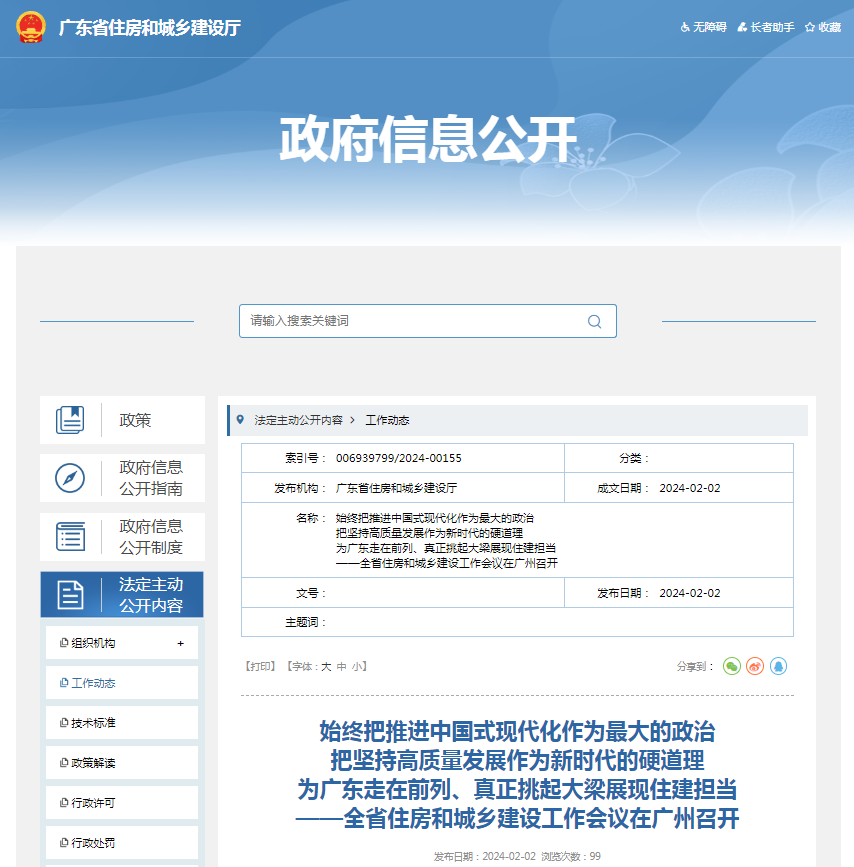Open 行政许可 in the sidebar

(93, 803)
